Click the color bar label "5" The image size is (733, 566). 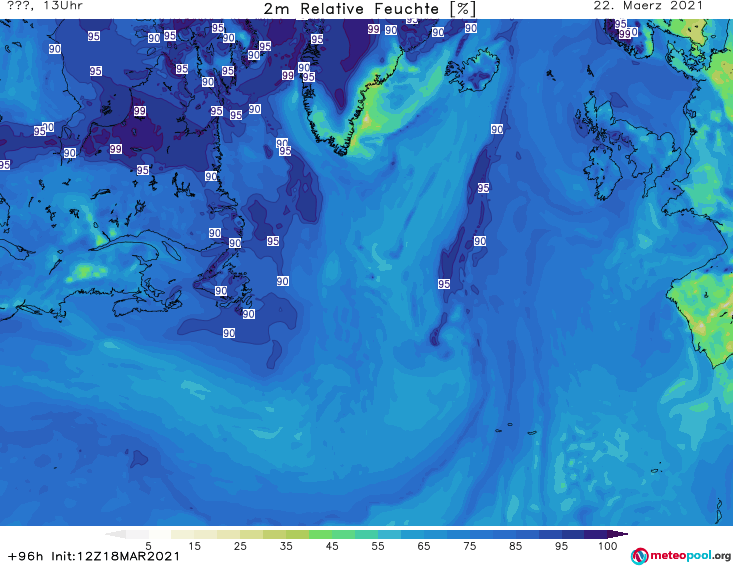[148, 546]
